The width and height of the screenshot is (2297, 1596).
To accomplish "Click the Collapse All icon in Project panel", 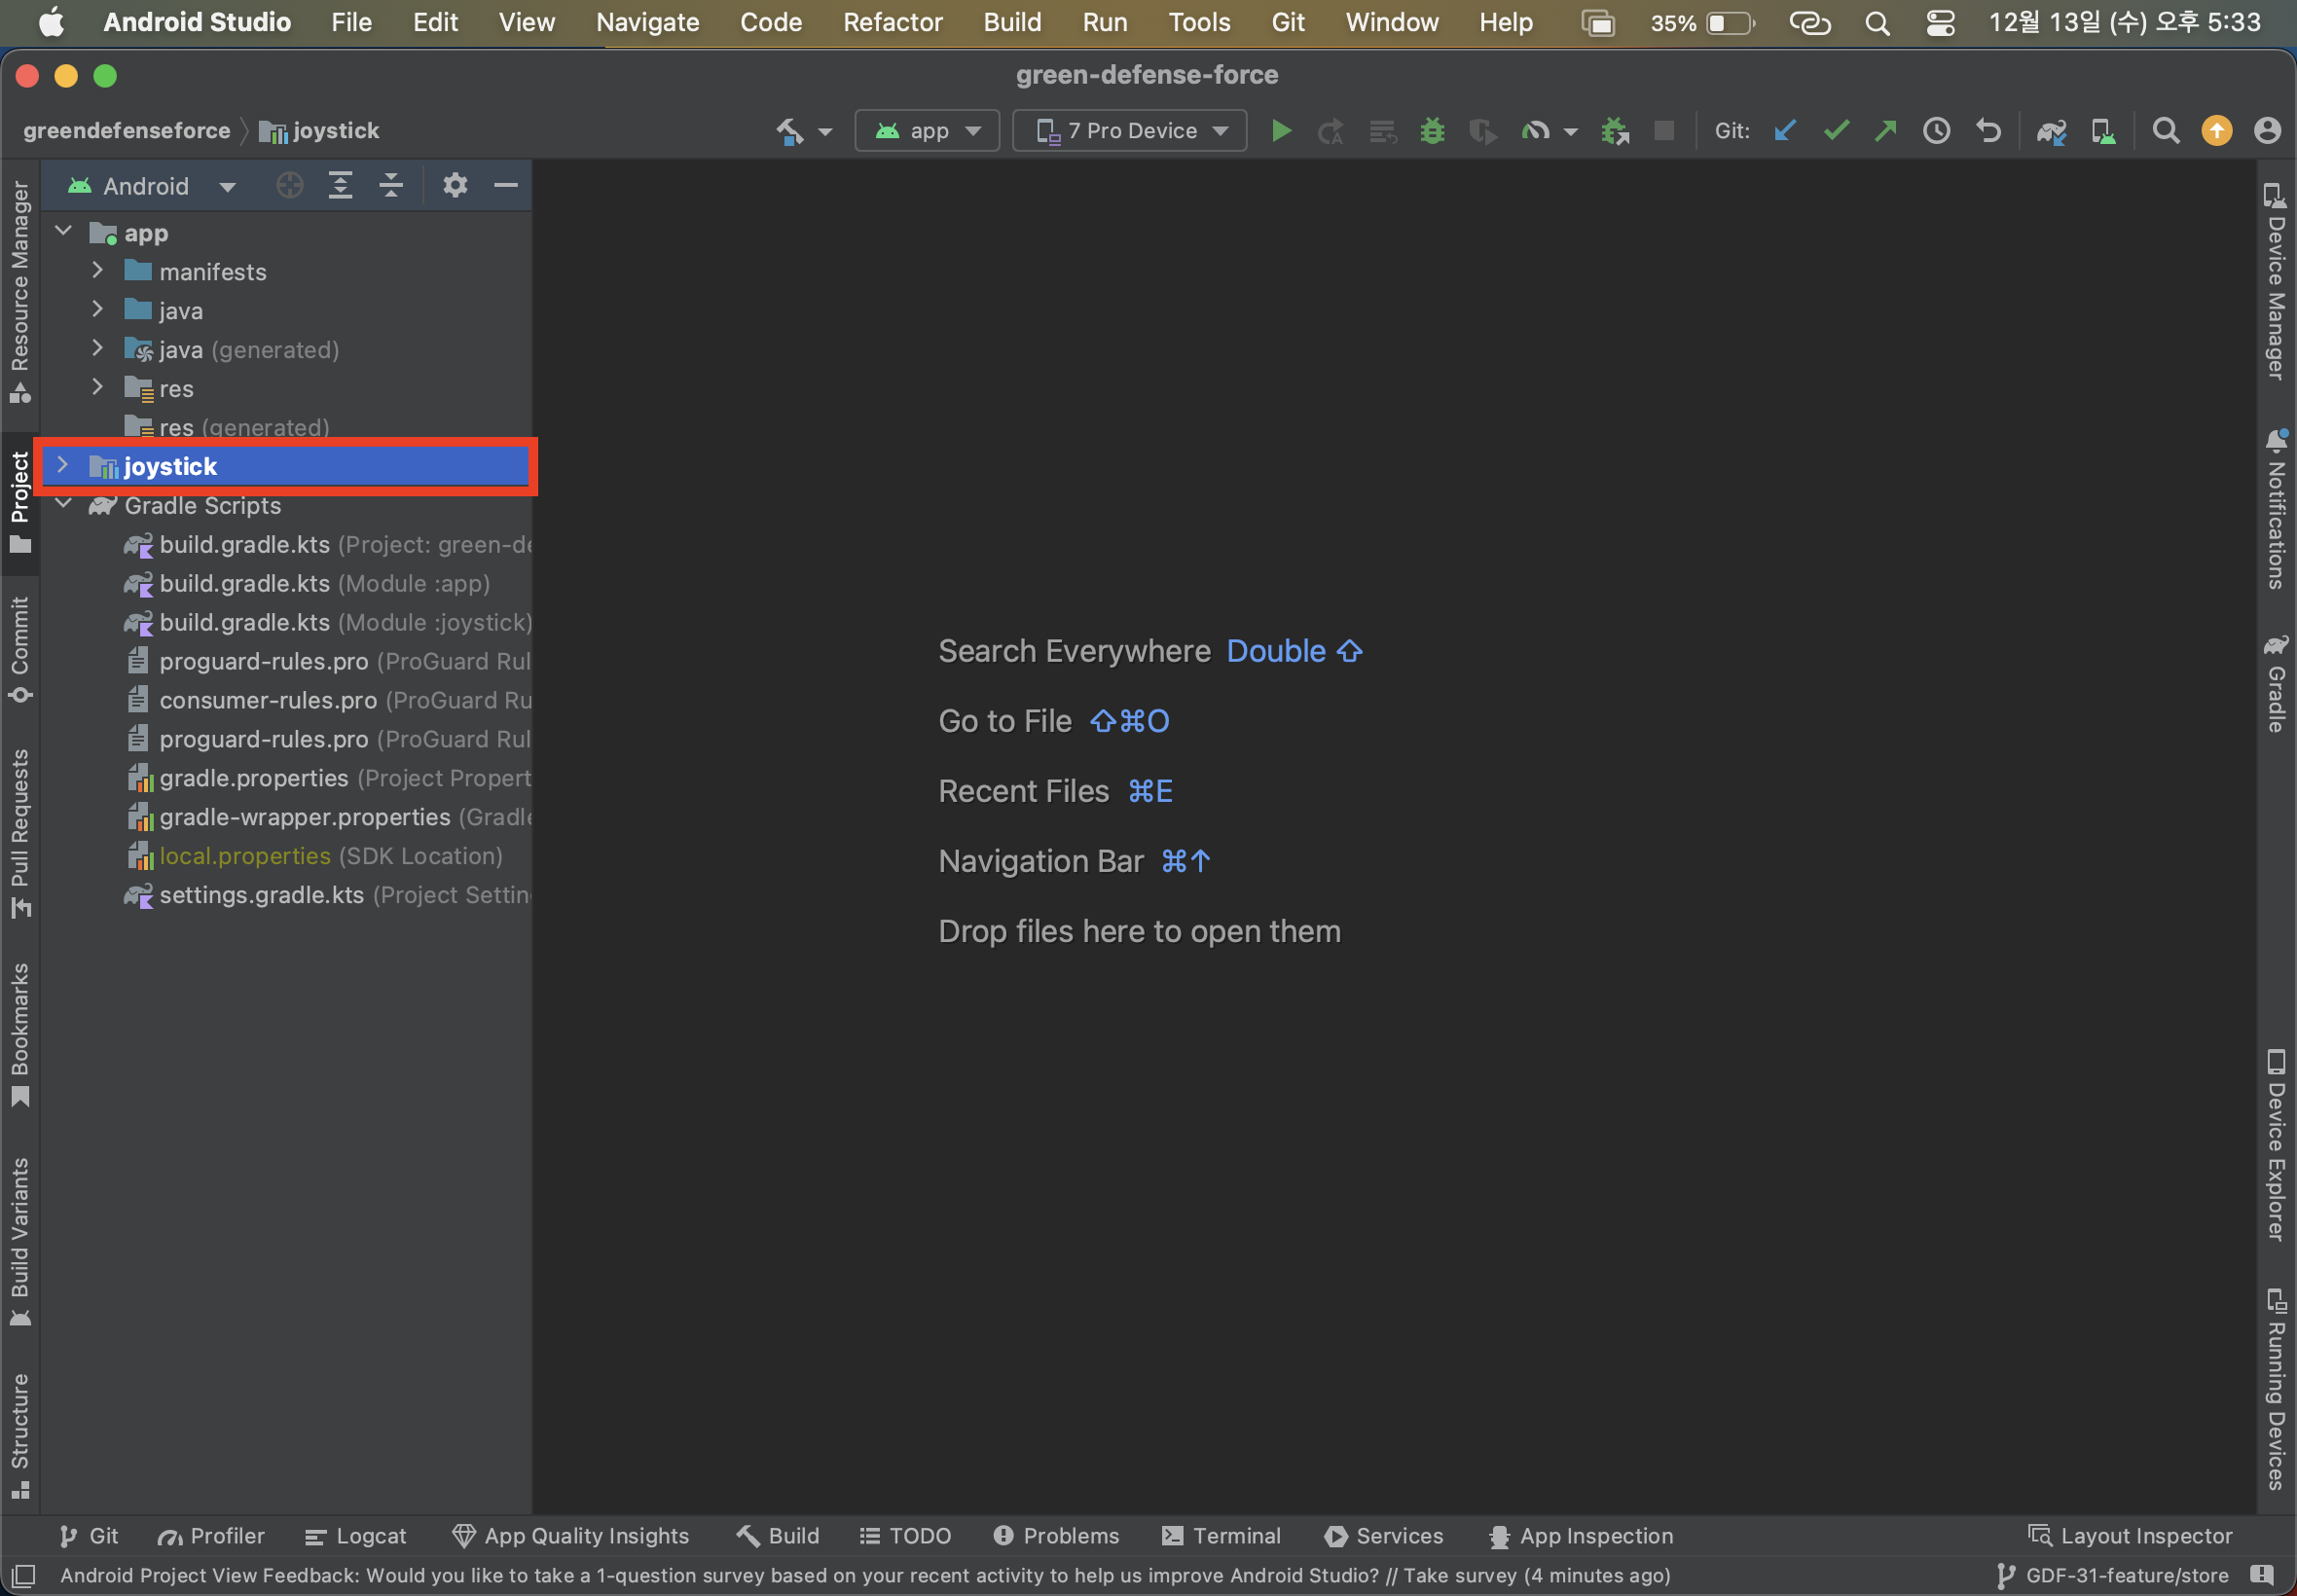I will coord(391,186).
